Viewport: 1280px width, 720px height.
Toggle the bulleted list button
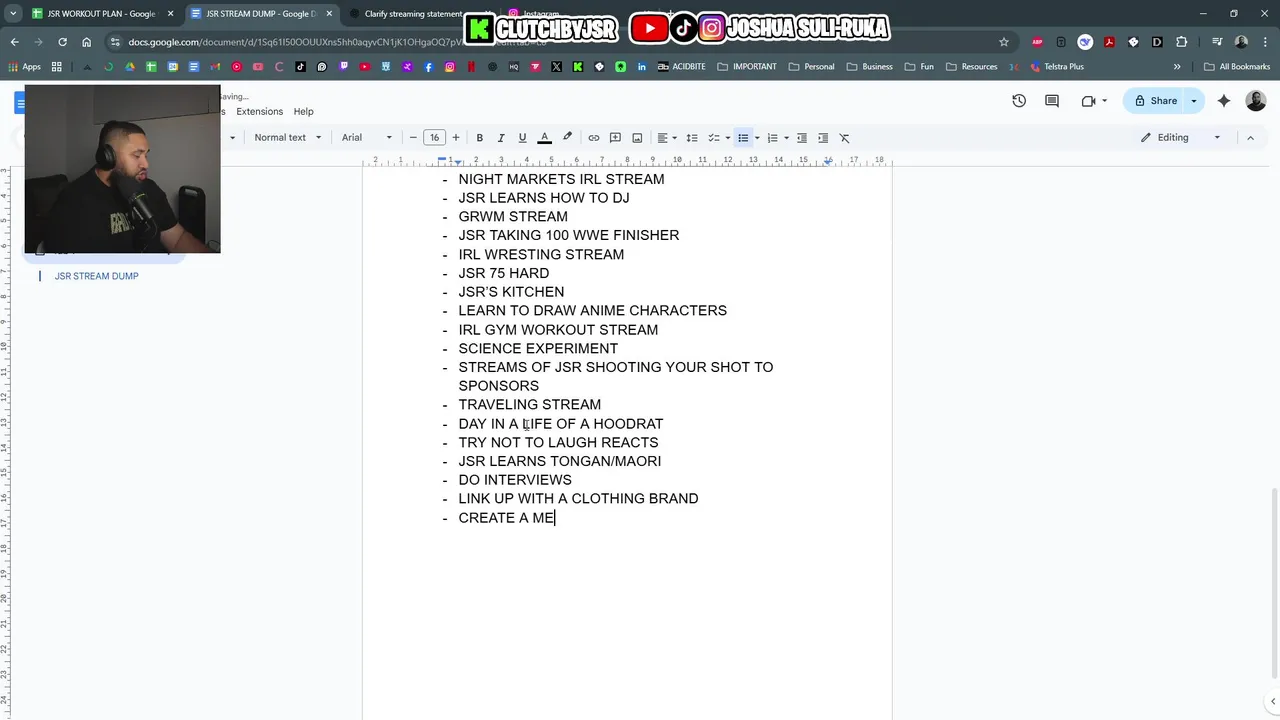(743, 138)
